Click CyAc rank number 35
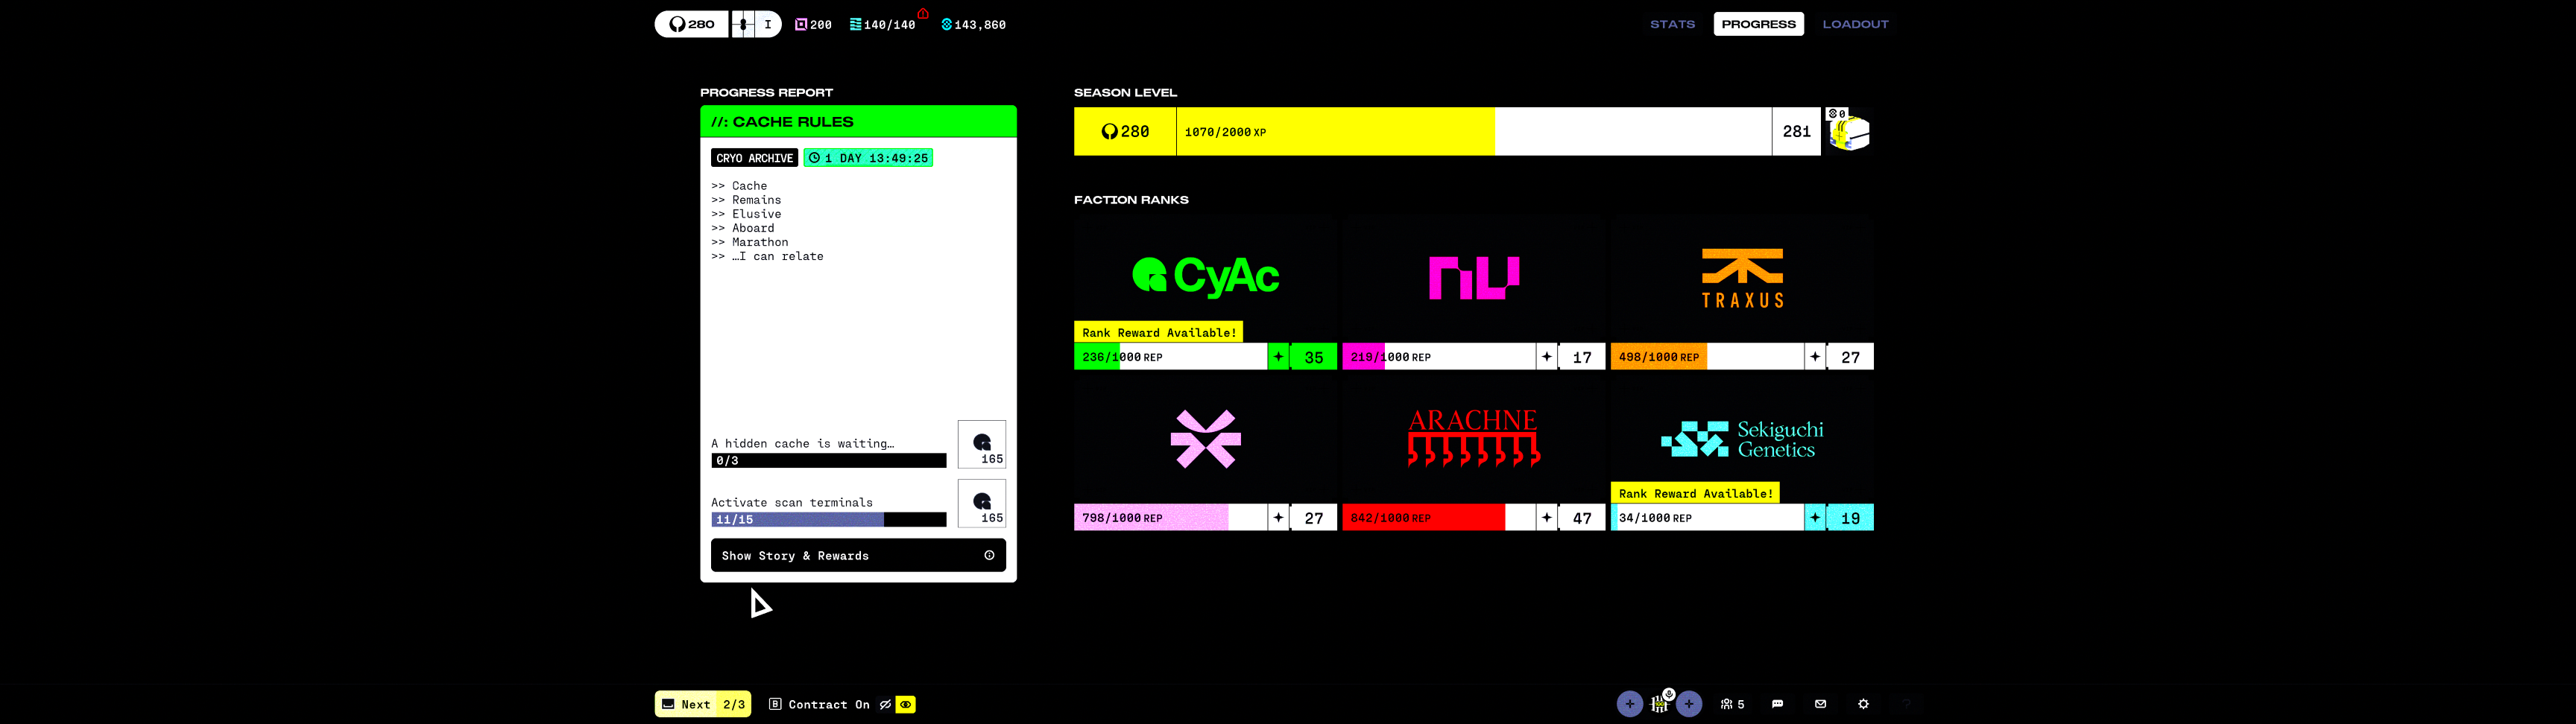This screenshot has width=2576, height=724. (x=1314, y=357)
